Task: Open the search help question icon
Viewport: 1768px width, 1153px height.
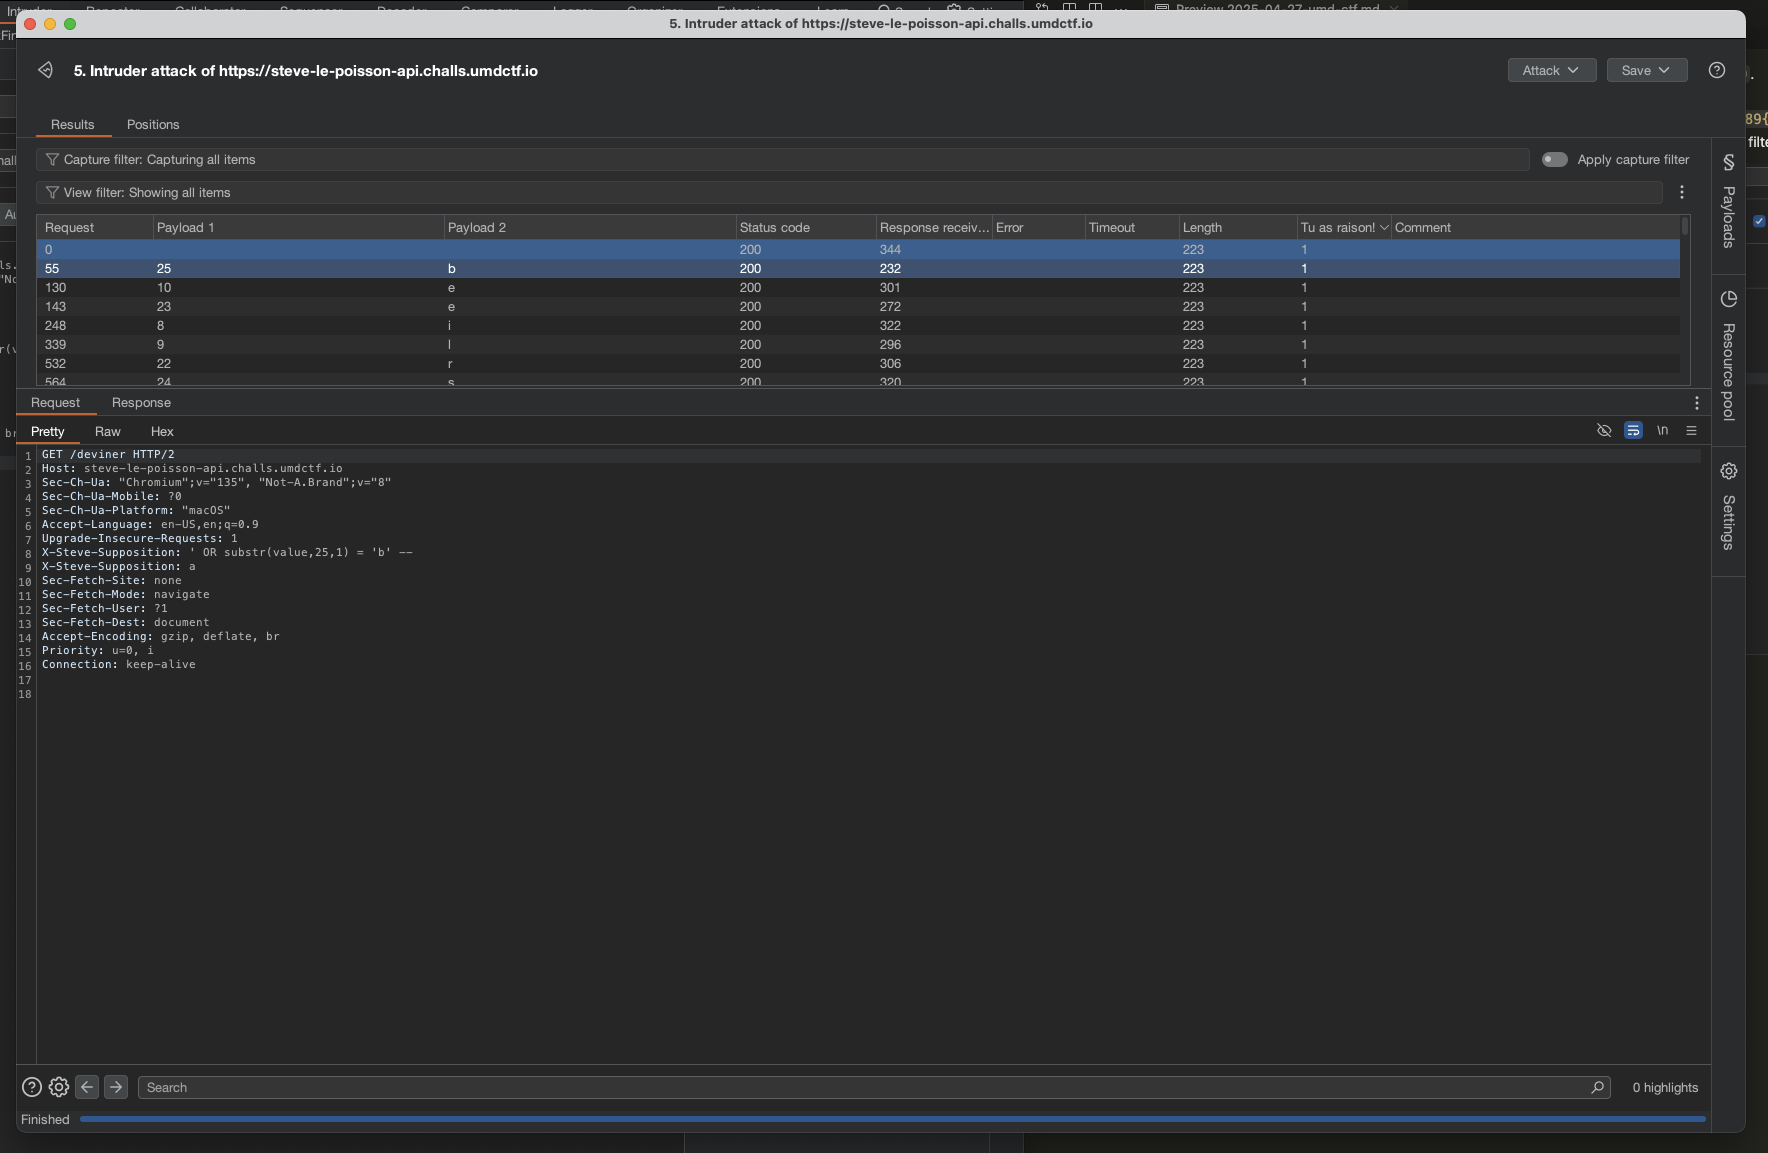Action: point(32,1087)
